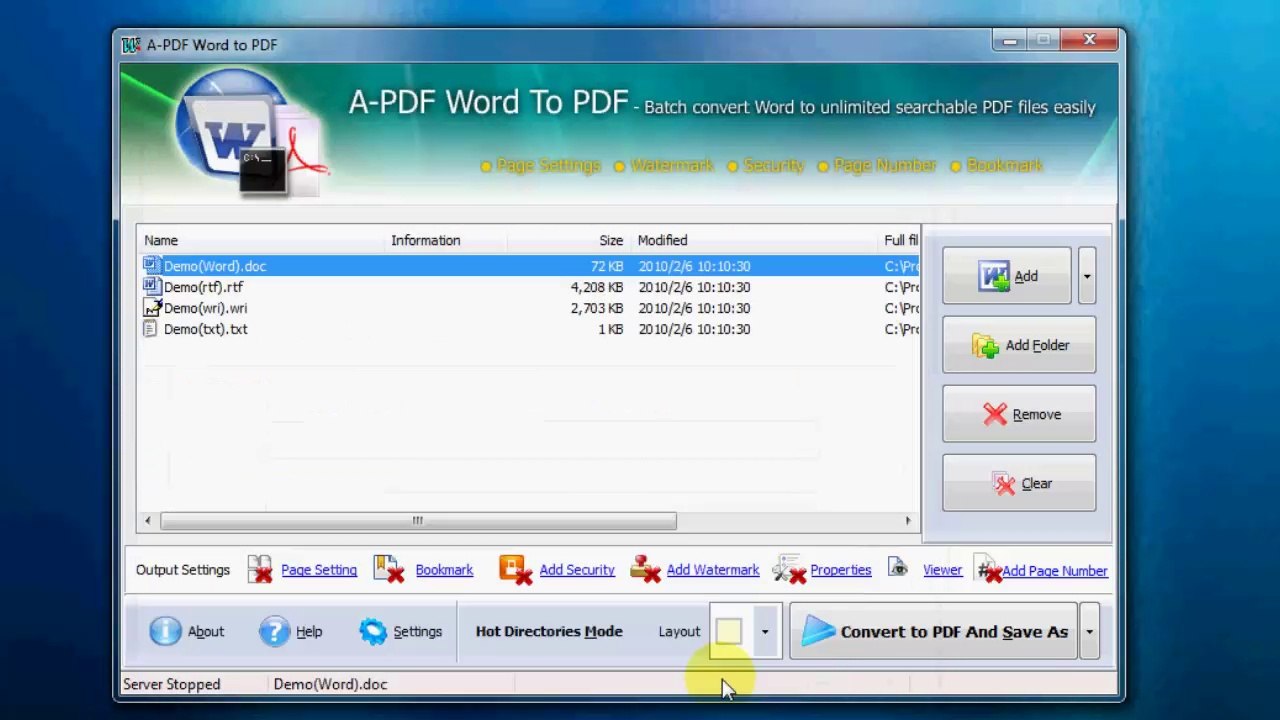1280x720 pixels.
Task: Click the Convert blue arrow icon
Action: [818, 631]
